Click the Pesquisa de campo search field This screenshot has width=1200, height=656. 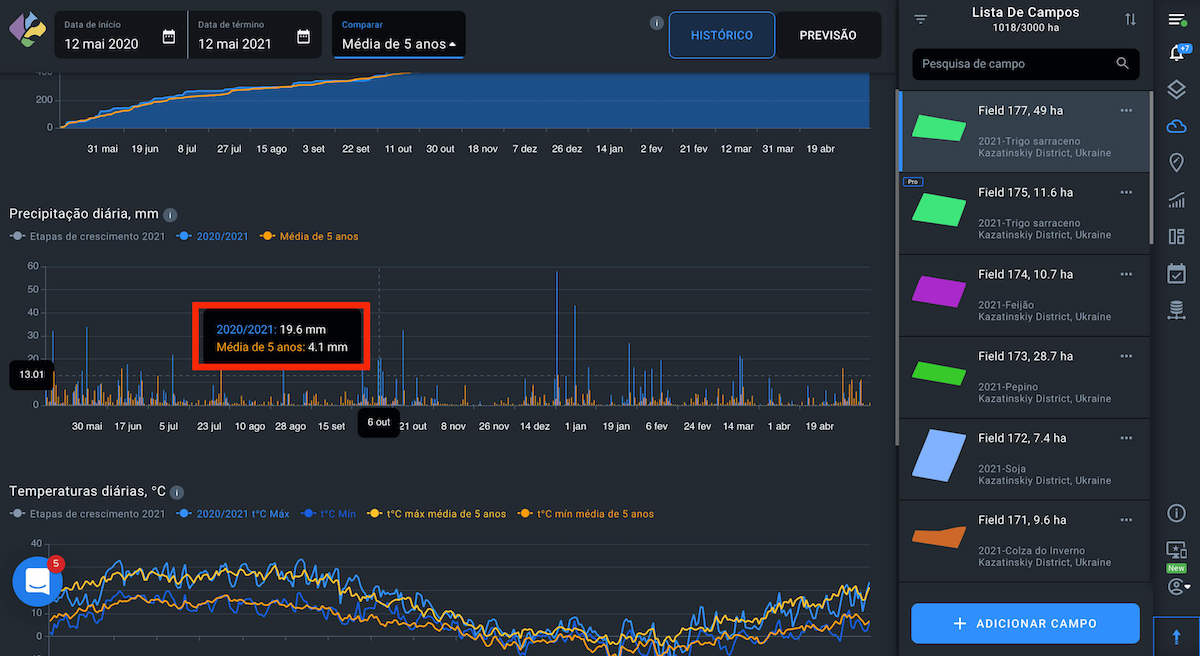click(1015, 64)
